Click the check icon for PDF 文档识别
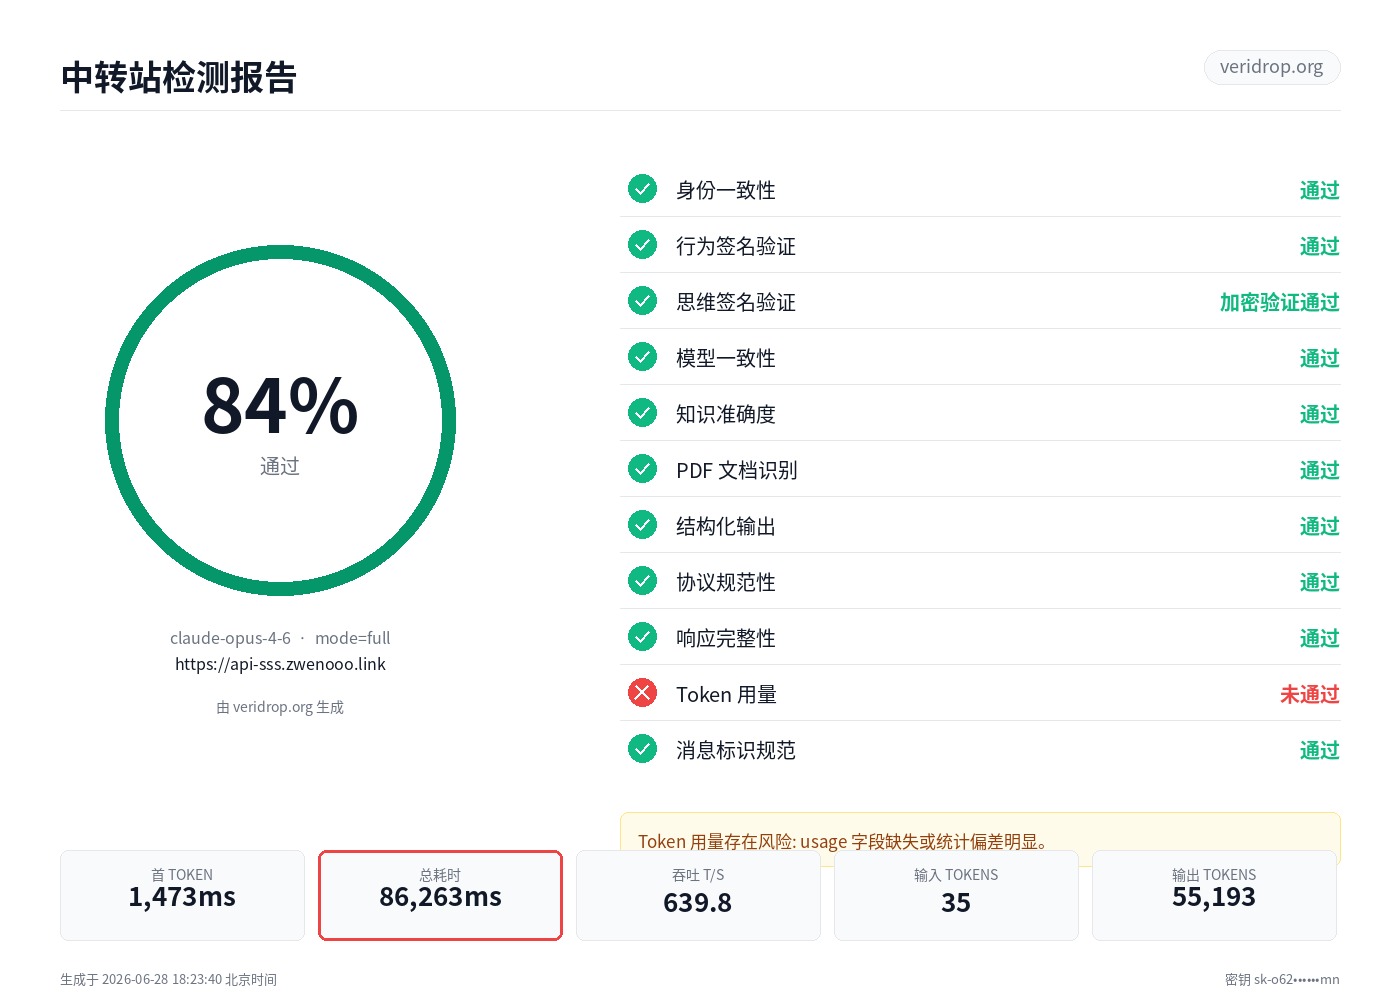1400x1000 pixels. pos(642,469)
